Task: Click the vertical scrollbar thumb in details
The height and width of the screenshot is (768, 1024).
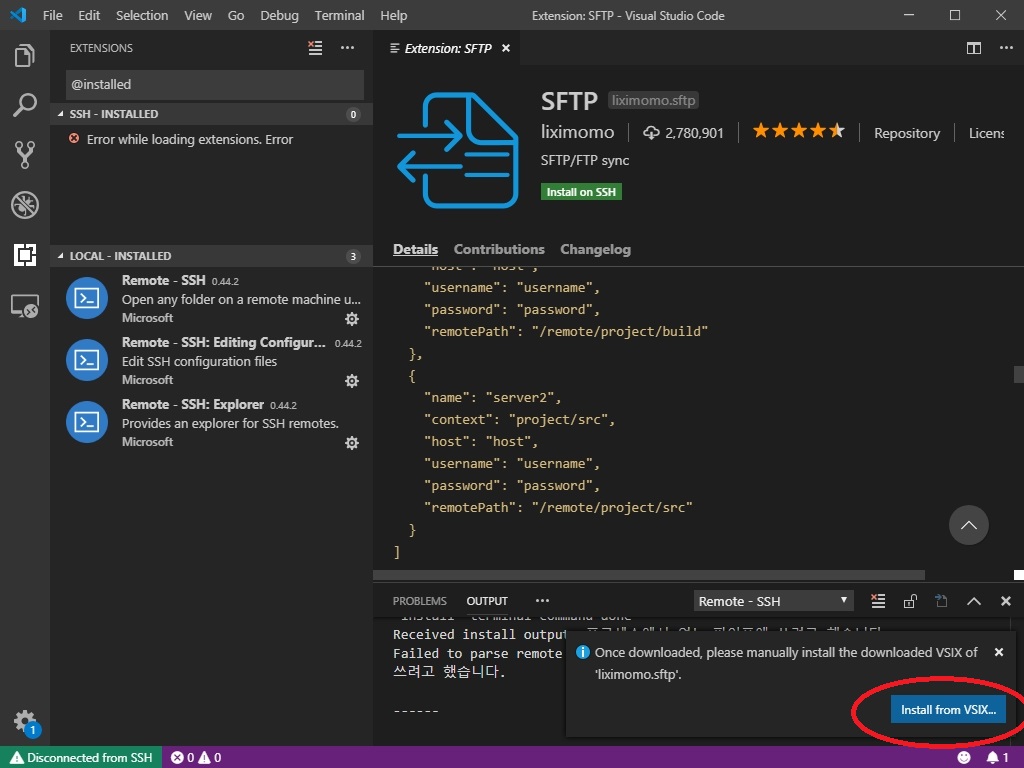Action: coord(1018,374)
